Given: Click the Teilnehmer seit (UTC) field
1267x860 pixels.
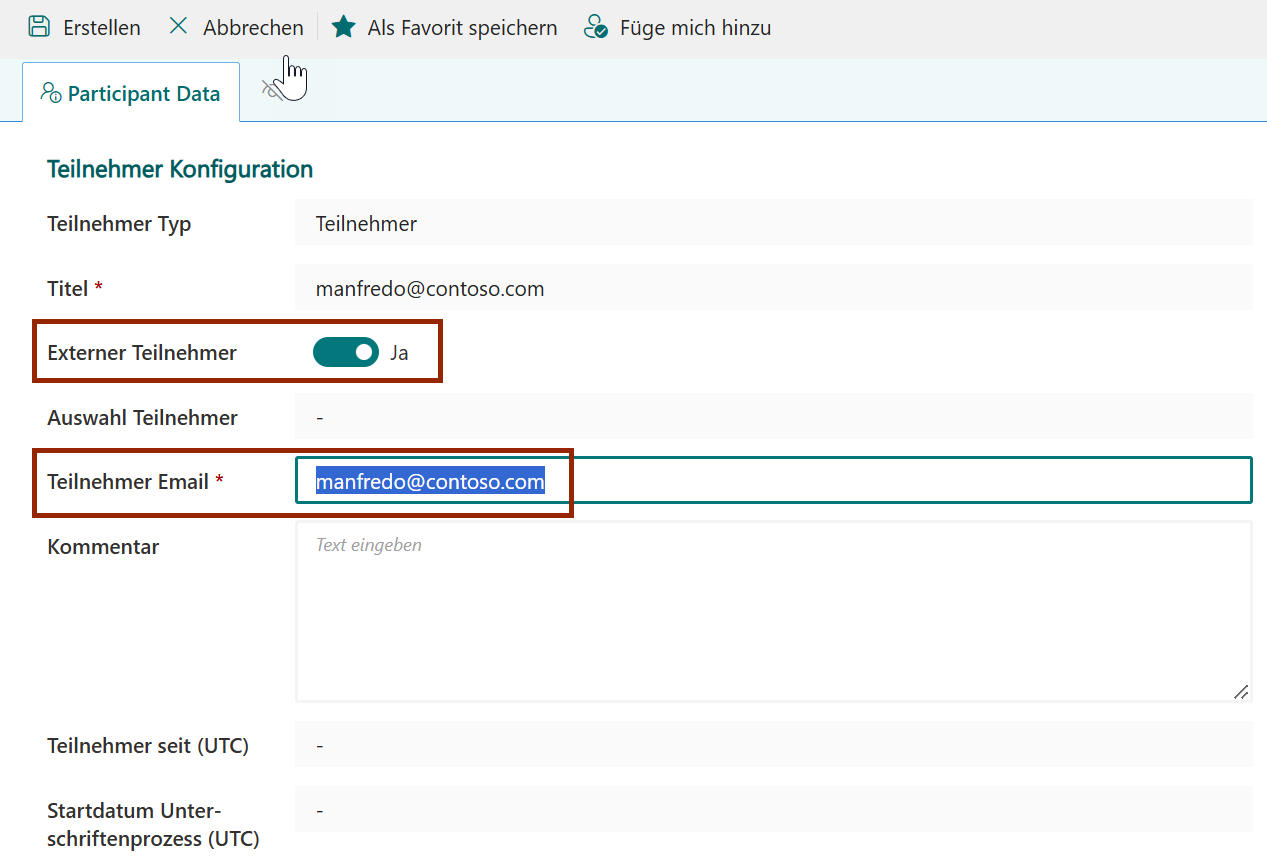Looking at the screenshot, I should [772, 745].
